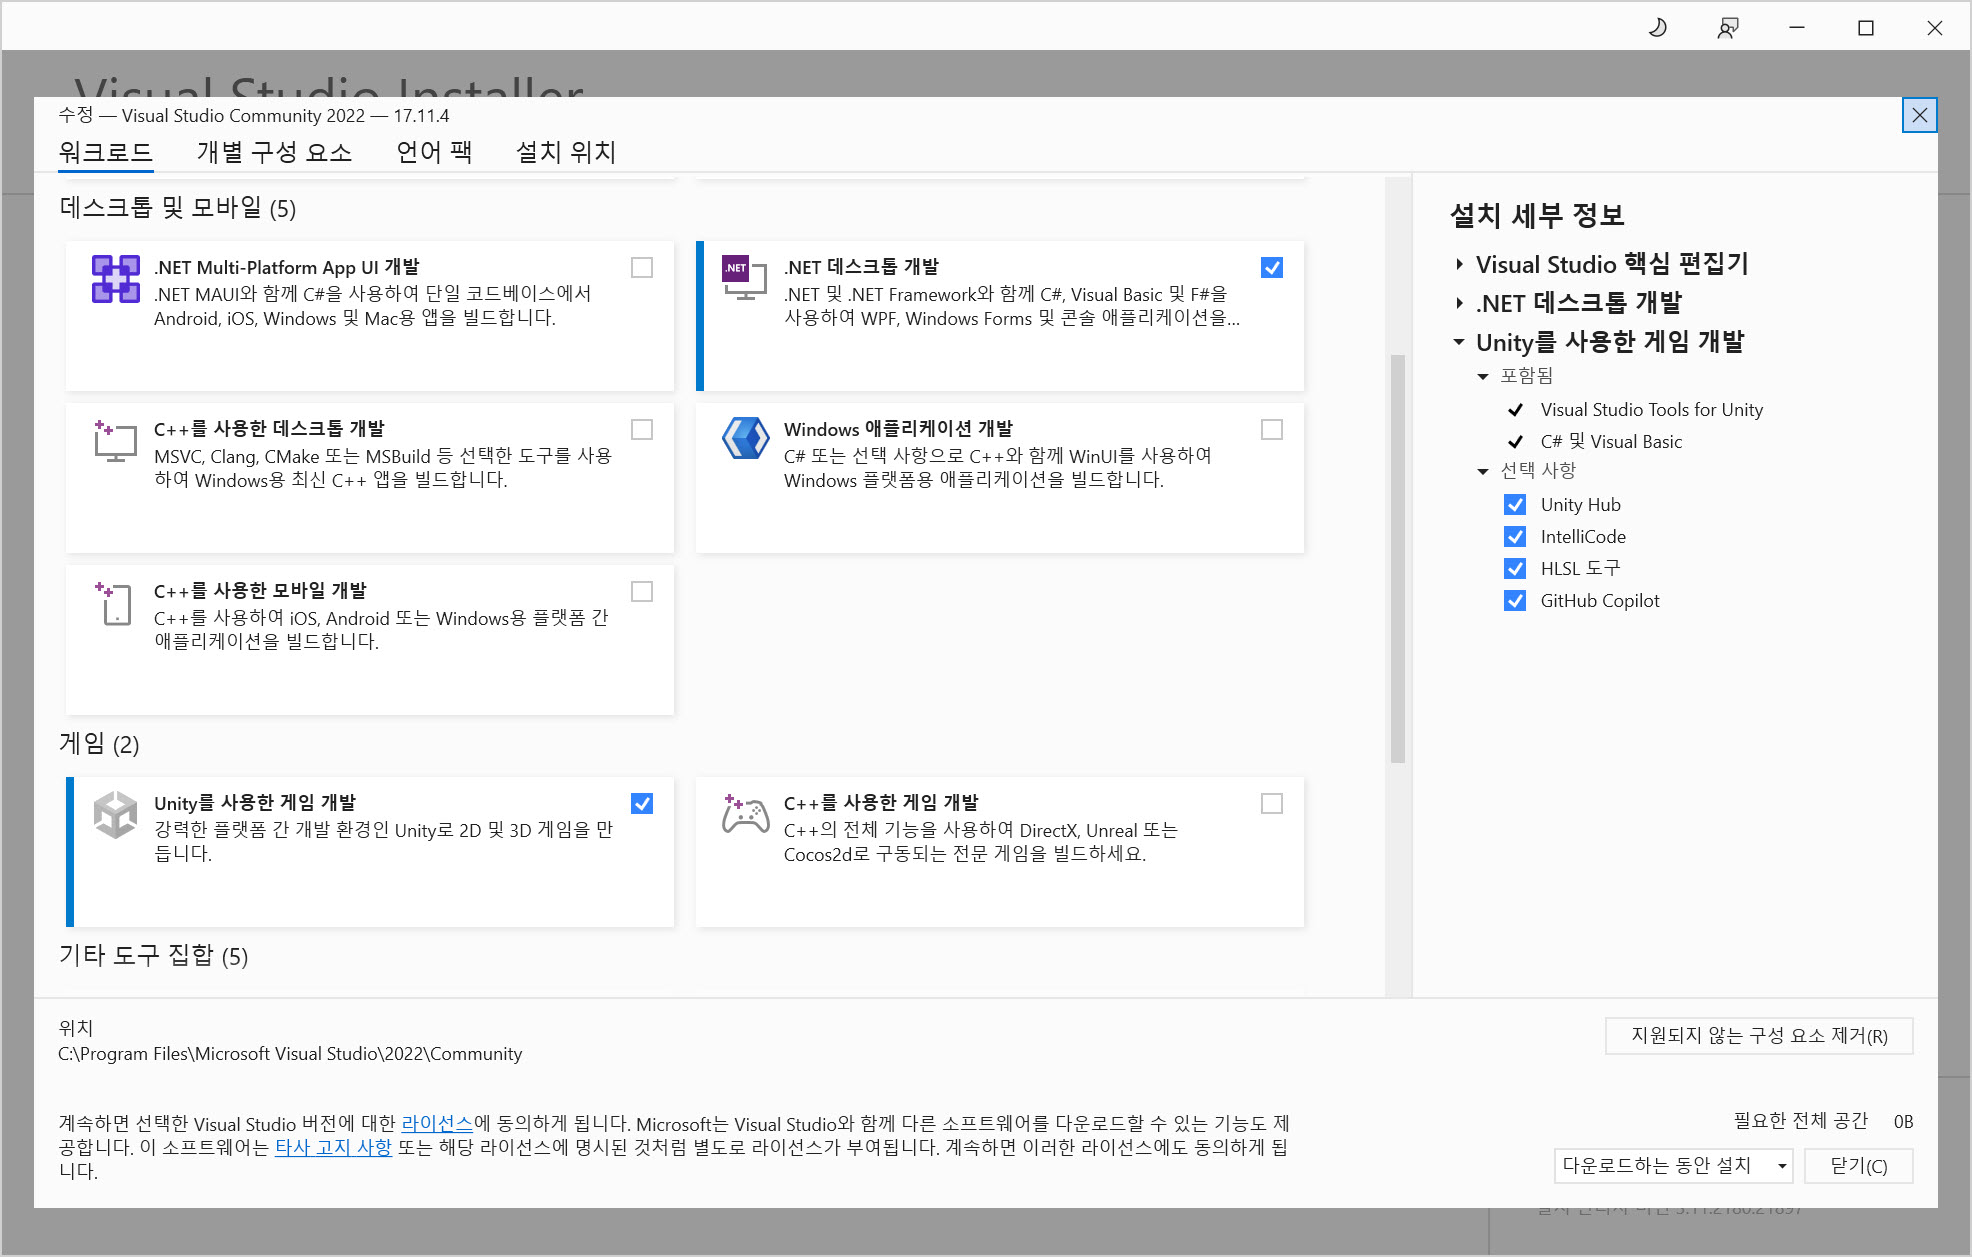Screen dimensions: 1972x1257
Task: Open the feedback icon in title bar
Action: click(x=1727, y=28)
